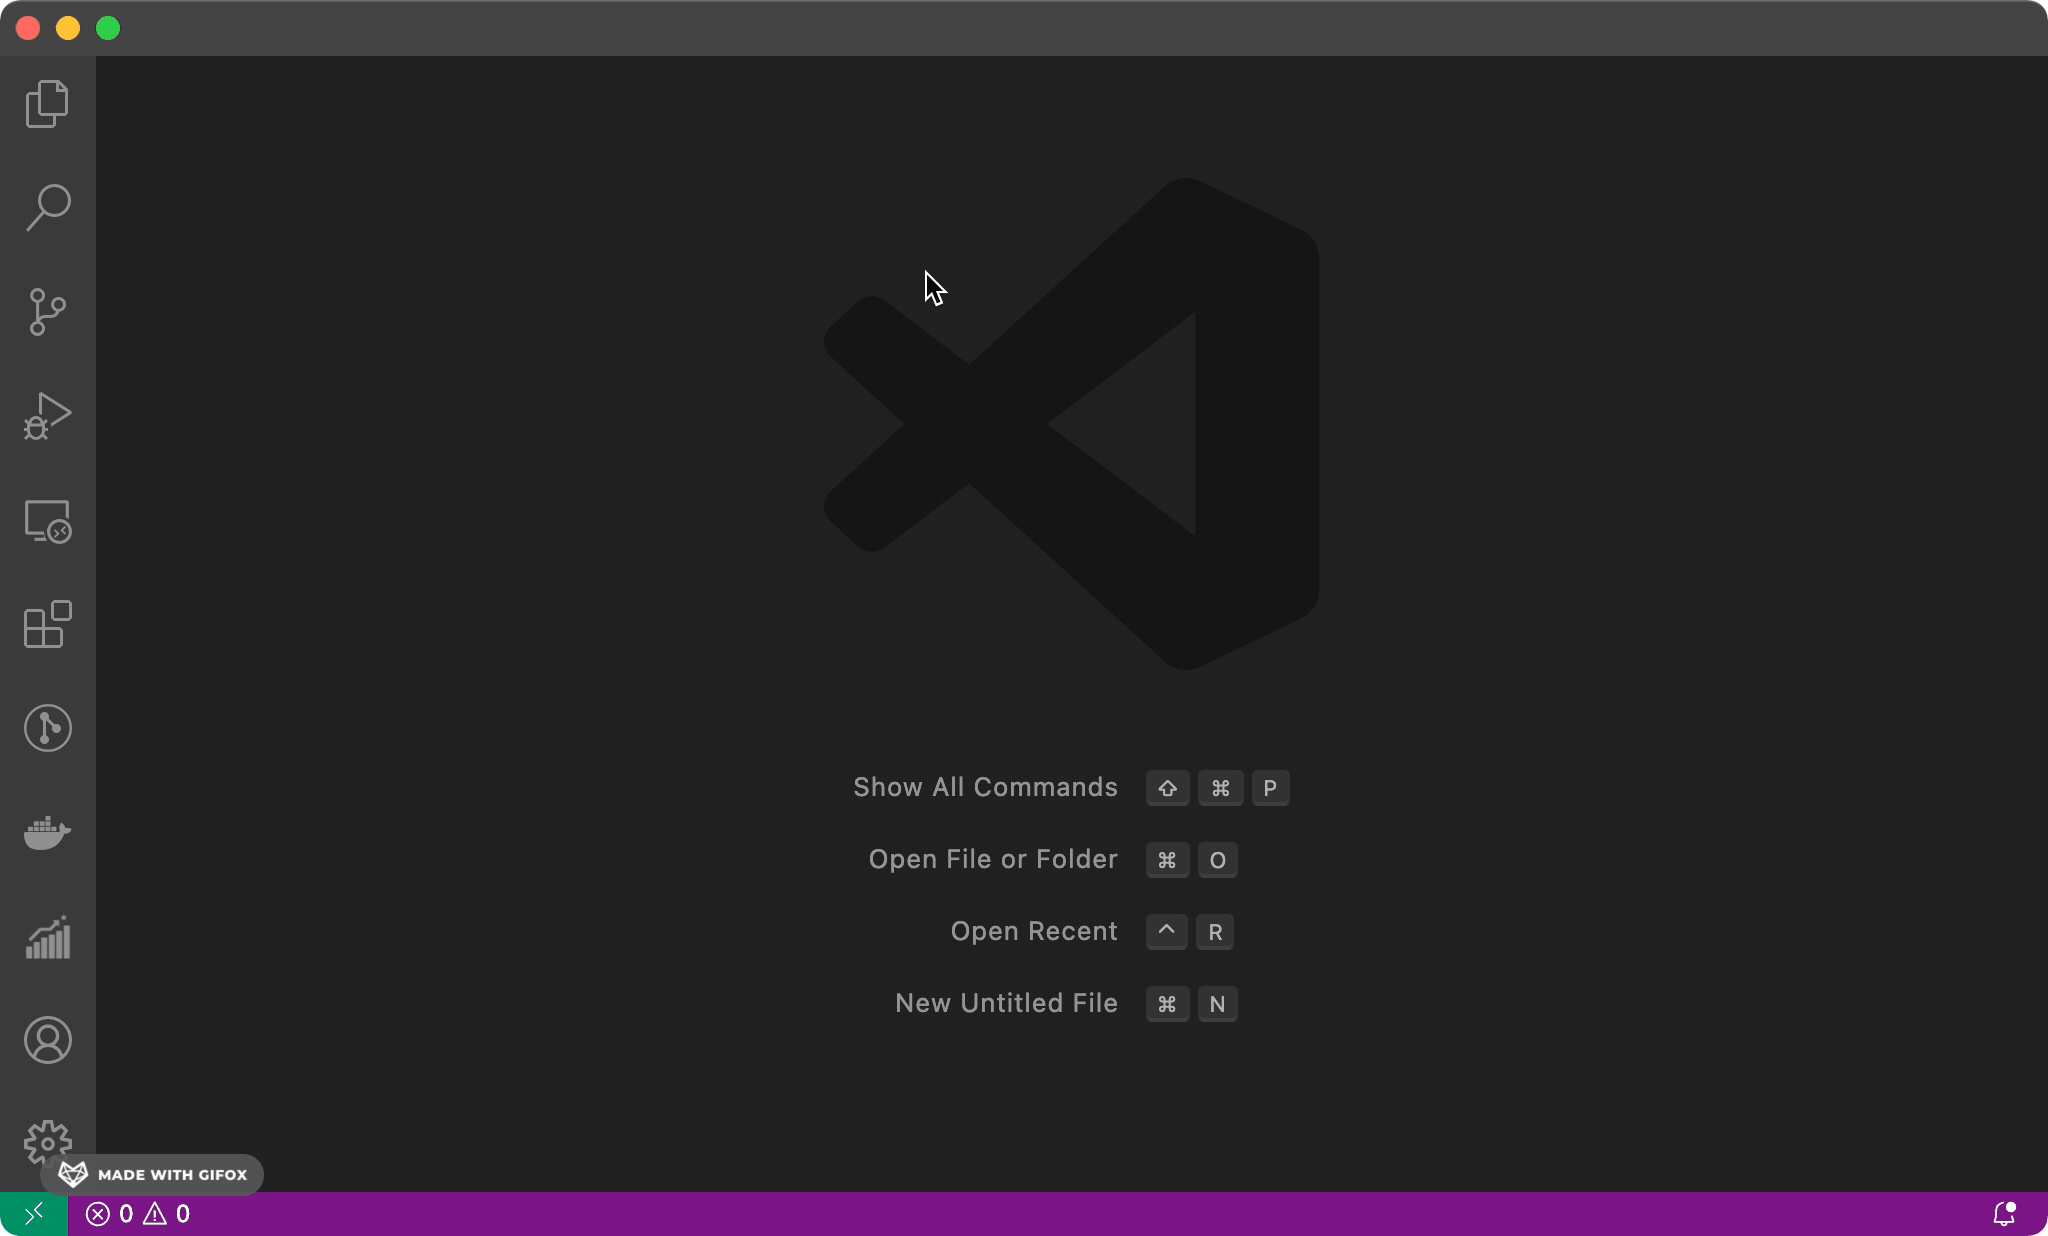Open the Source Control view
Image resolution: width=2048 pixels, height=1236 pixels.
pyautogui.click(x=45, y=313)
